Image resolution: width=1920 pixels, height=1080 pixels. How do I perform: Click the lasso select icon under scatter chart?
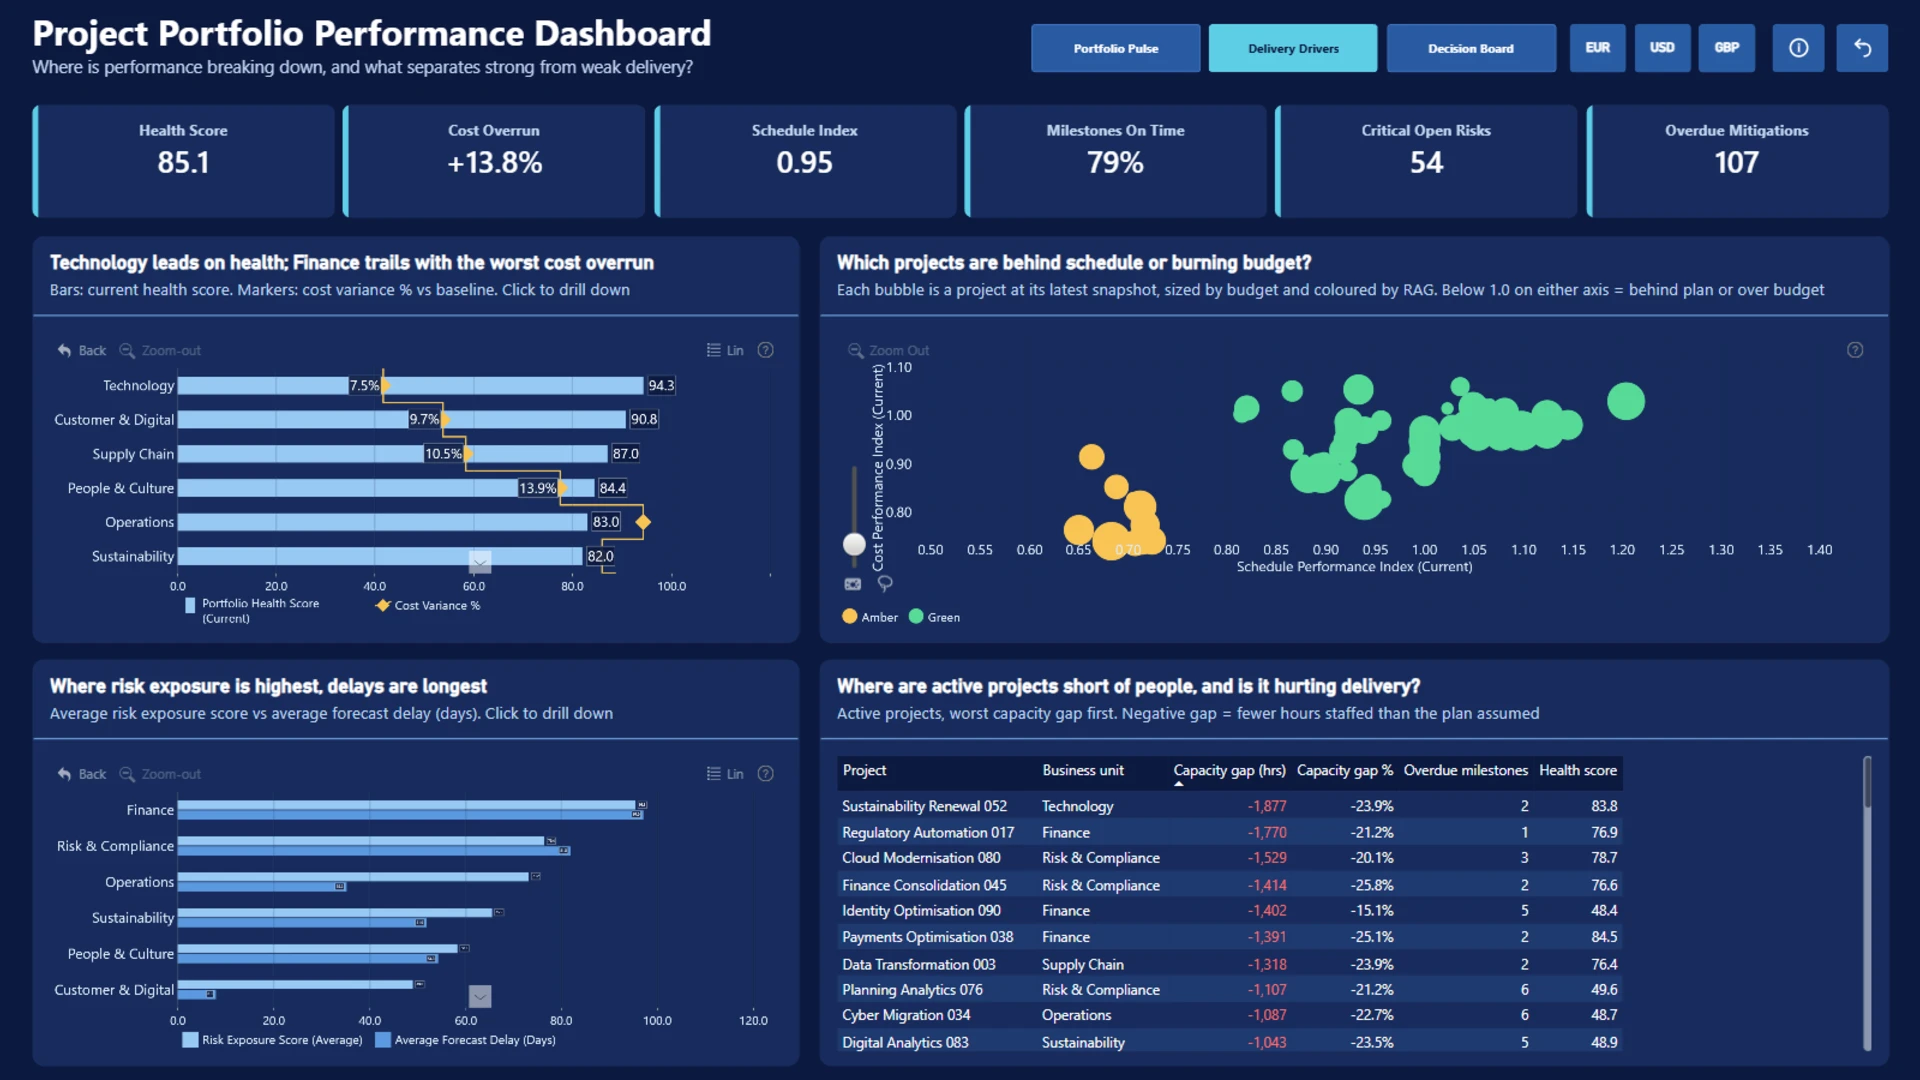(x=885, y=584)
